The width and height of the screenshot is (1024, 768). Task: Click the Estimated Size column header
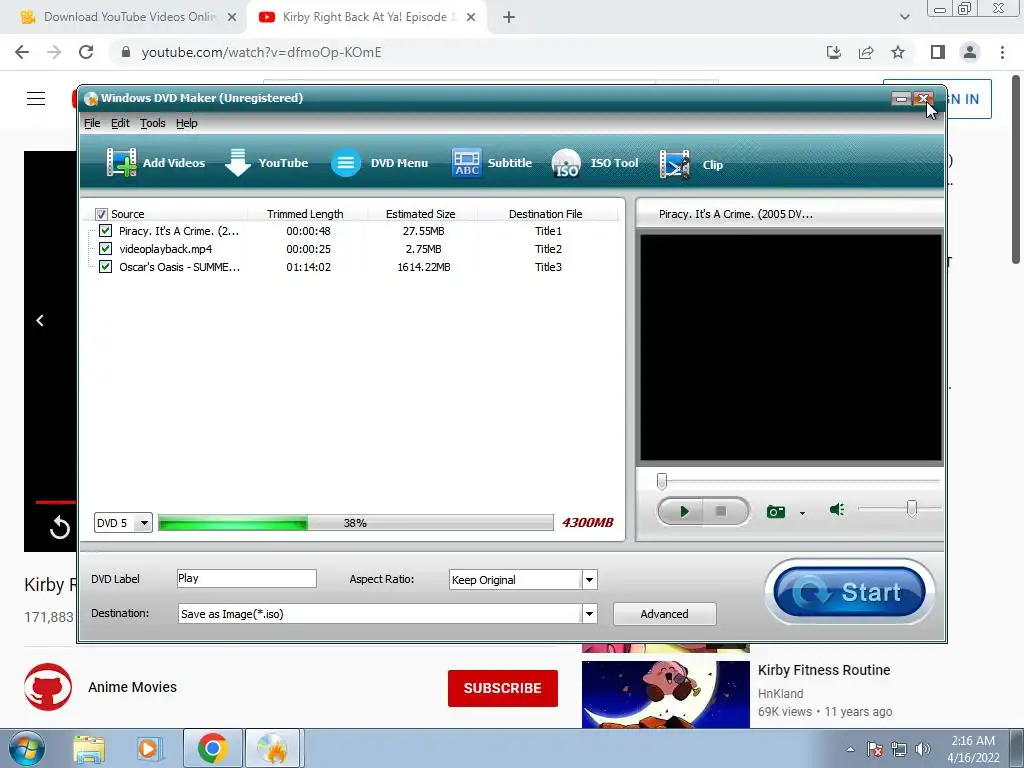click(x=421, y=214)
